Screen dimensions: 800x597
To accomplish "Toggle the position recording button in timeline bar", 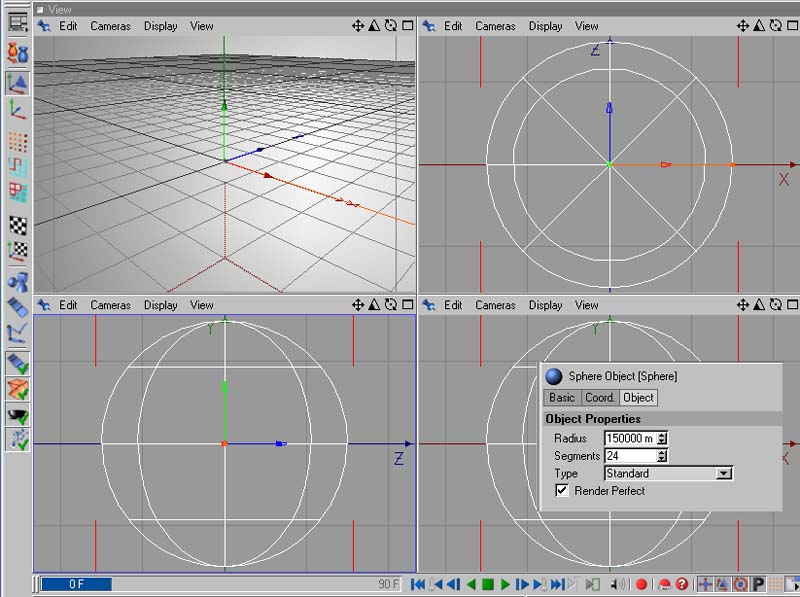I will coord(705,584).
